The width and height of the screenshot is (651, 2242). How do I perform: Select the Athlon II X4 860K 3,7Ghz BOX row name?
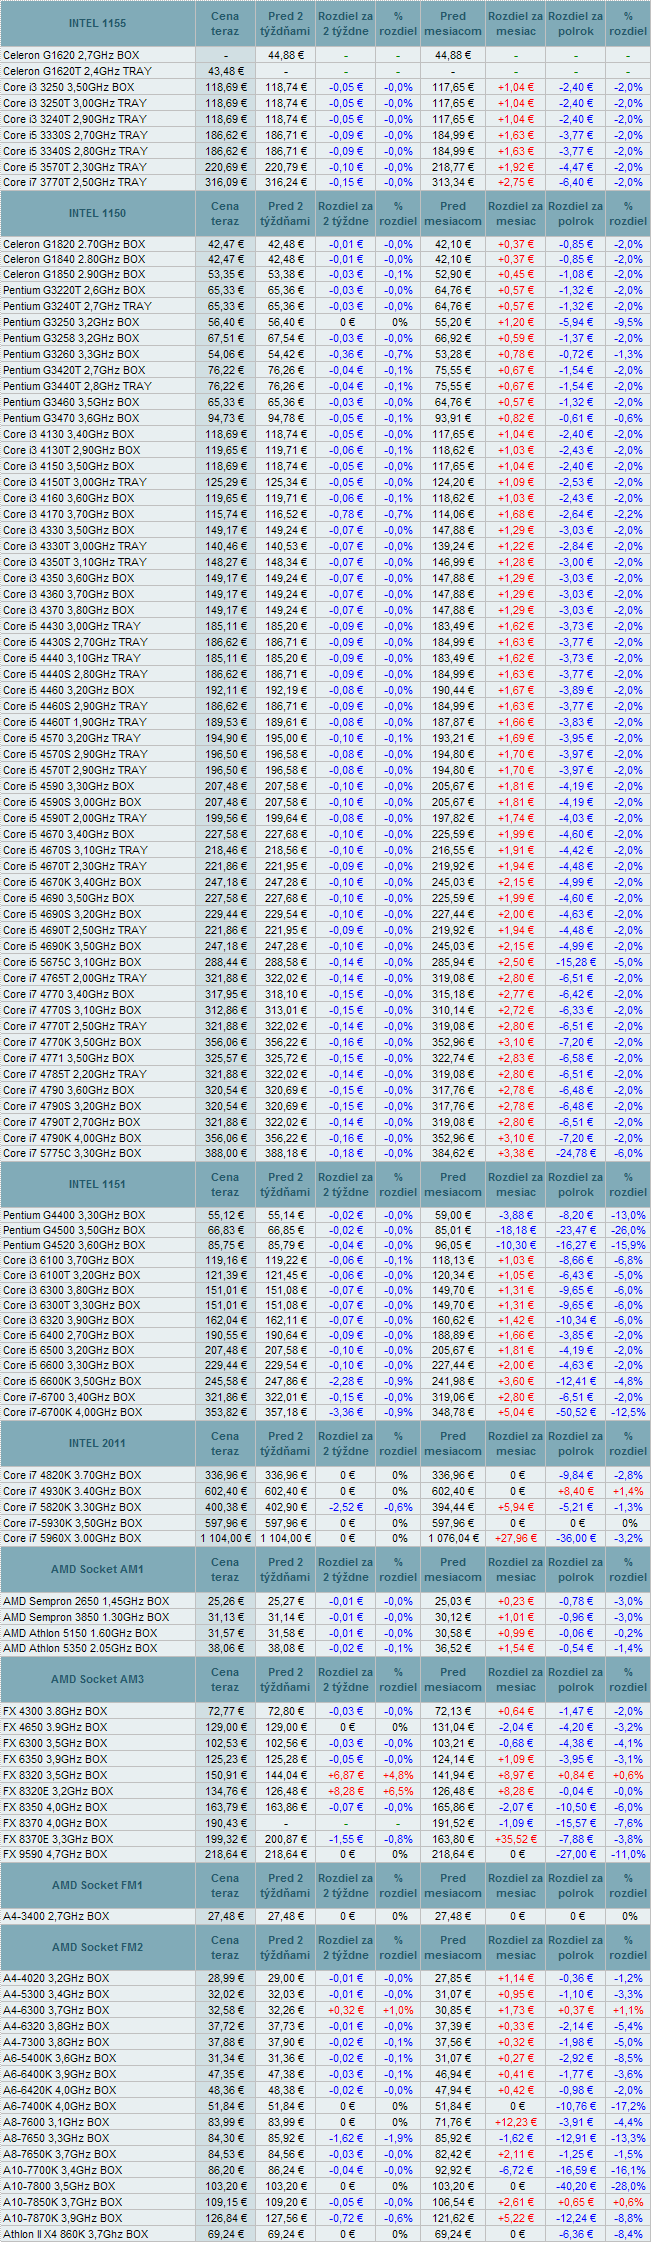pyautogui.click(x=75, y=2233)
